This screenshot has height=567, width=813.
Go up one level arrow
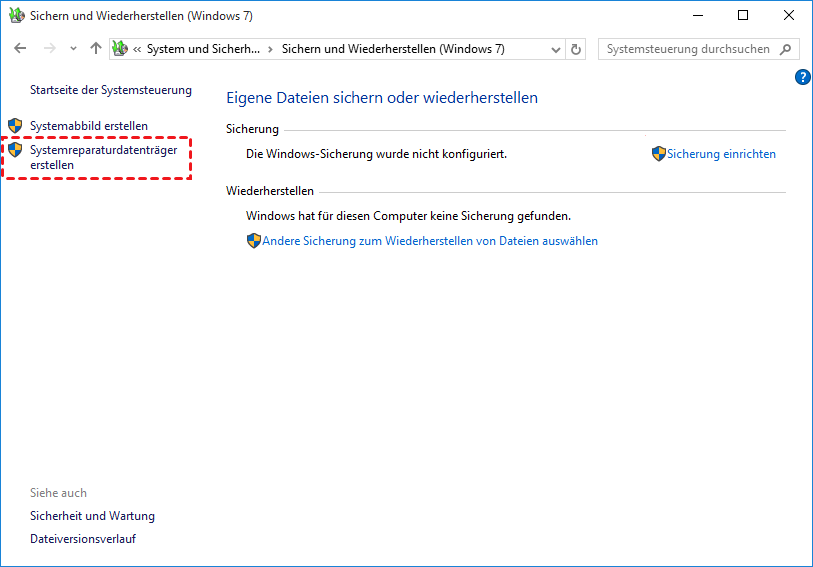coord(95,49)
